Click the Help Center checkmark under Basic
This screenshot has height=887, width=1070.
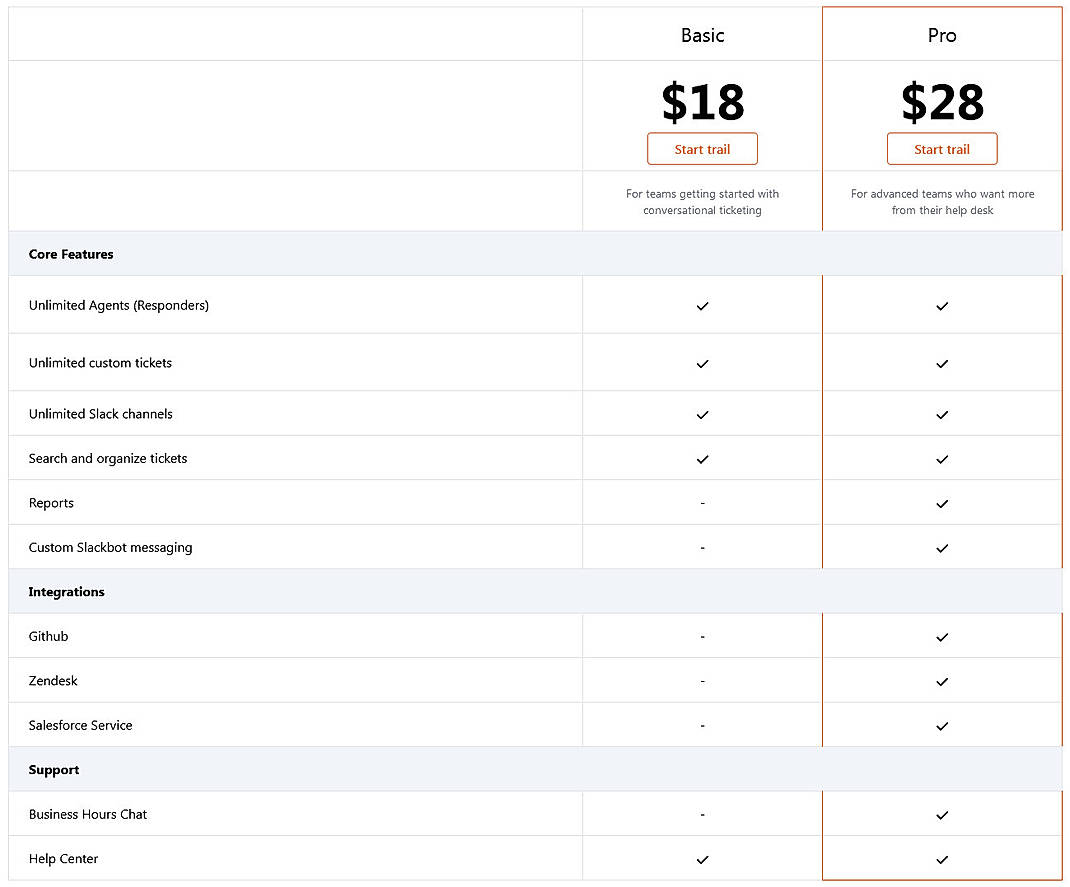coord(702,859)
